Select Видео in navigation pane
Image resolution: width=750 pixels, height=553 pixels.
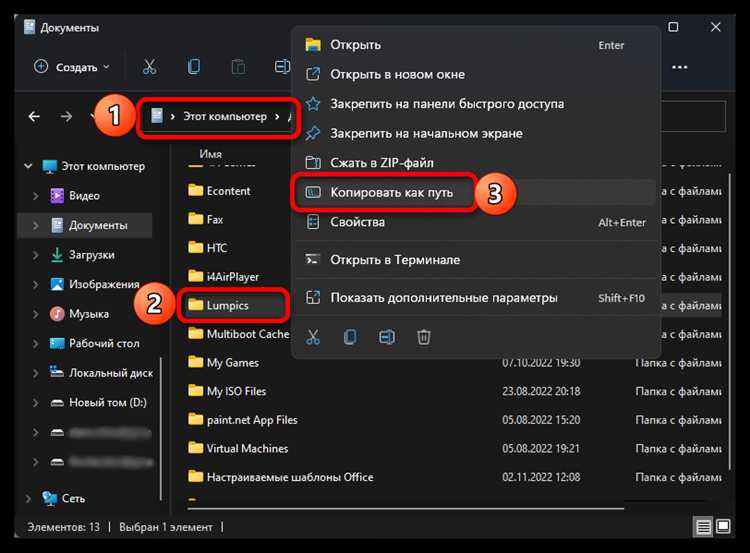[85, 196]
